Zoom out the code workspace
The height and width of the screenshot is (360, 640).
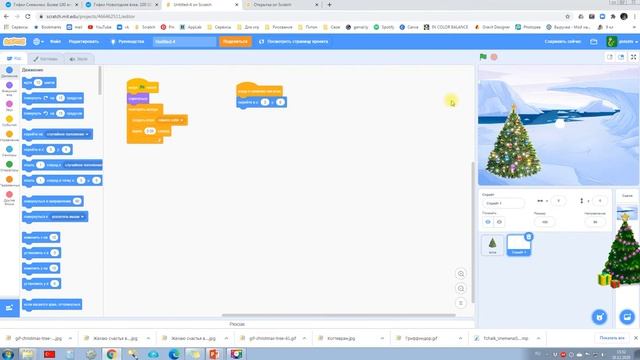tap(461, 289)
